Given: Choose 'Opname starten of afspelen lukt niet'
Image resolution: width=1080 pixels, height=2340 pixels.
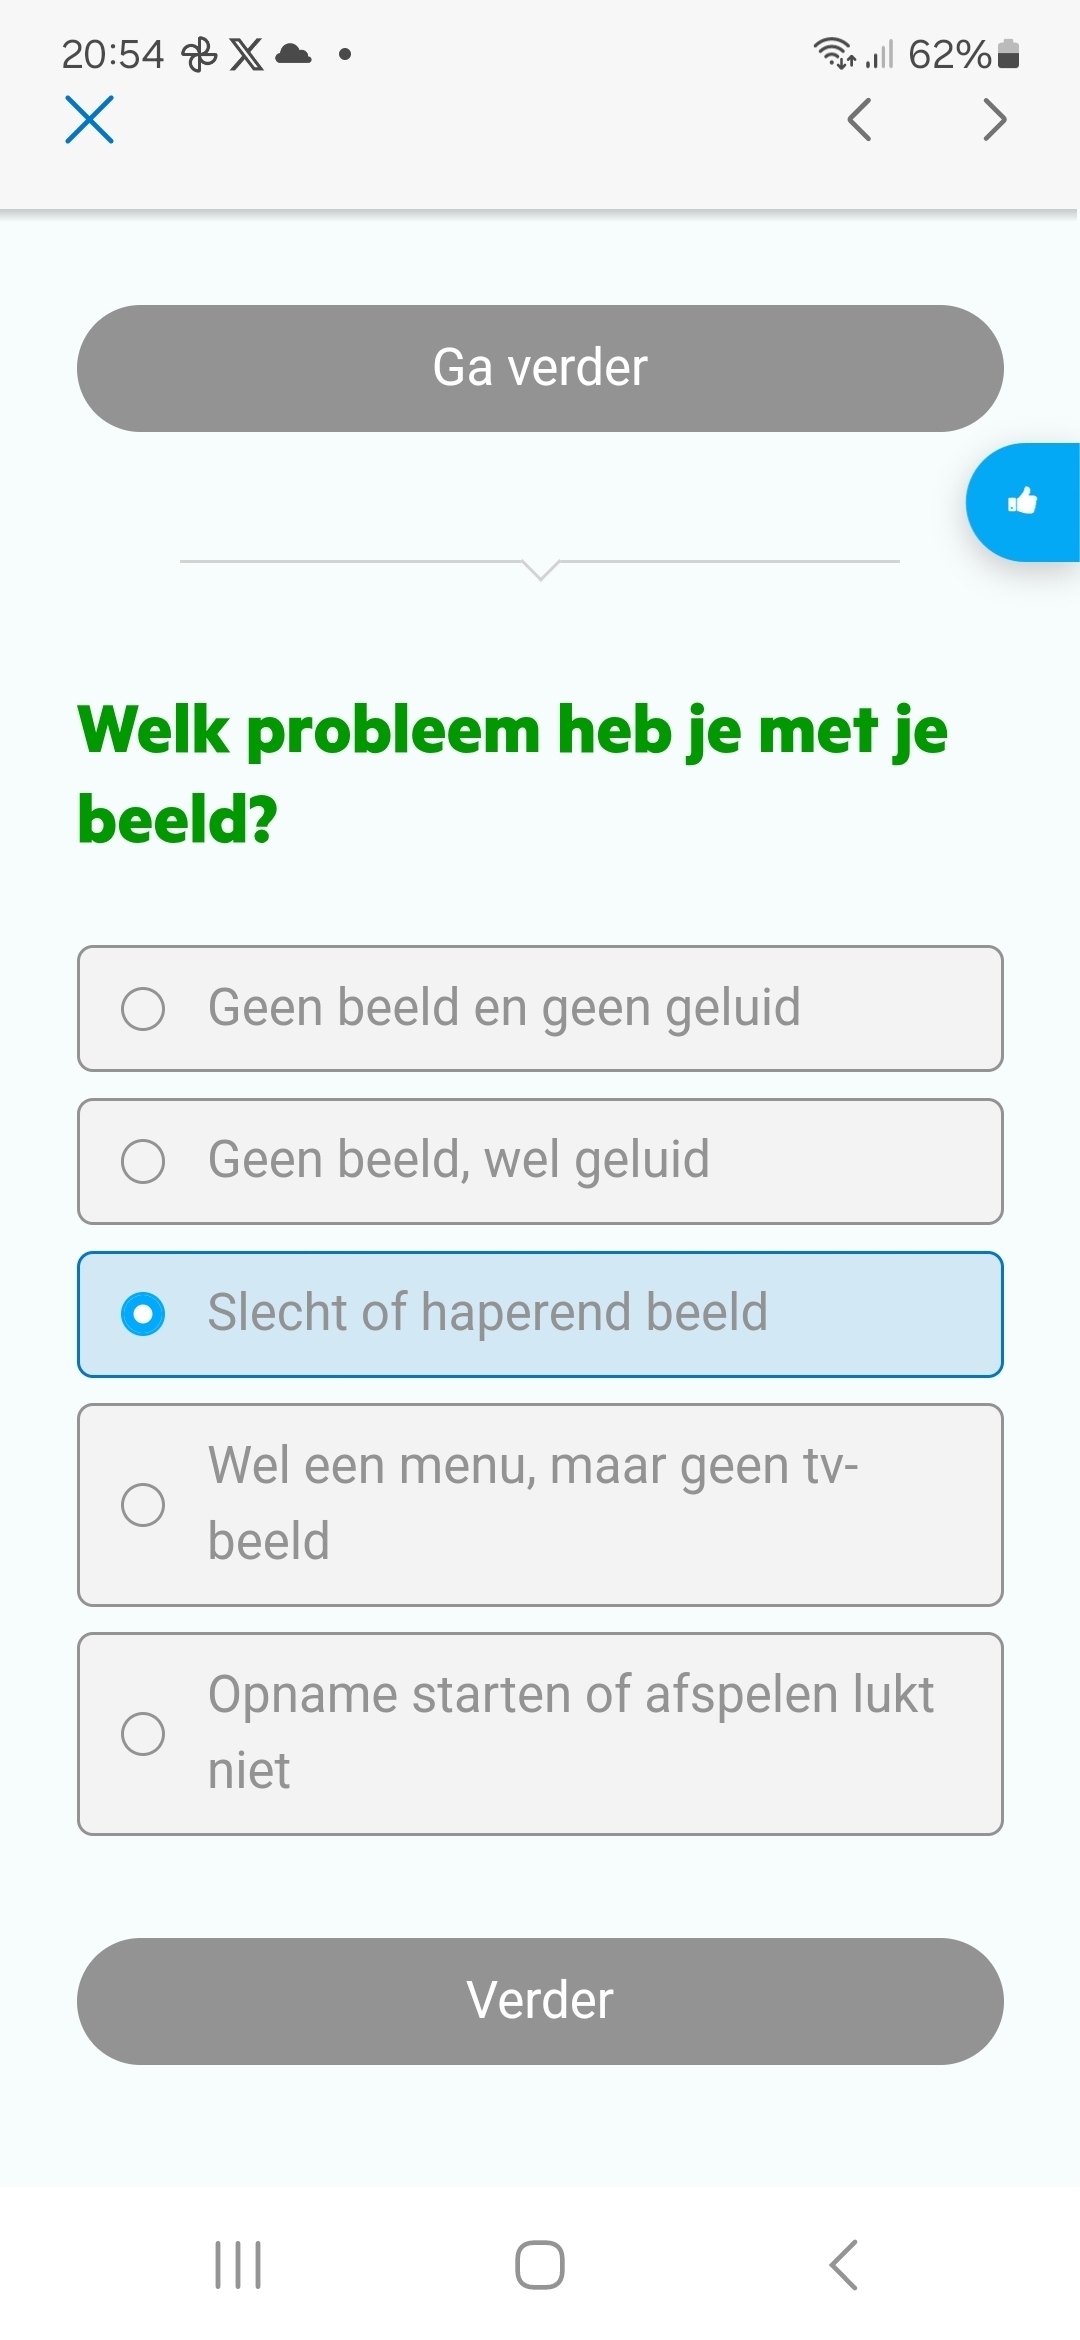Looking at the screenshot, I should 540,1734.
